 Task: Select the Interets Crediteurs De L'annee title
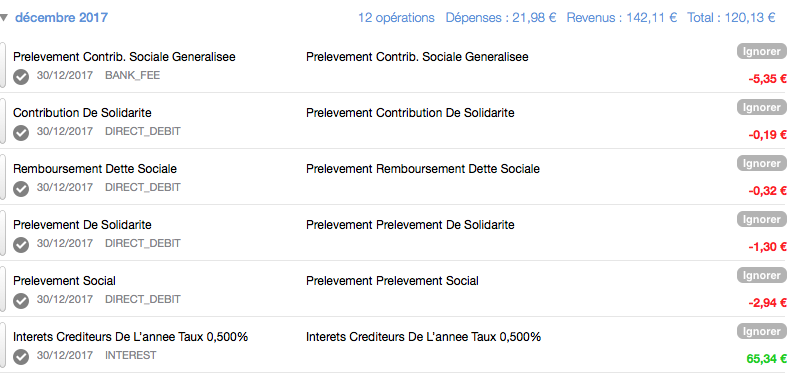[131, 337]
